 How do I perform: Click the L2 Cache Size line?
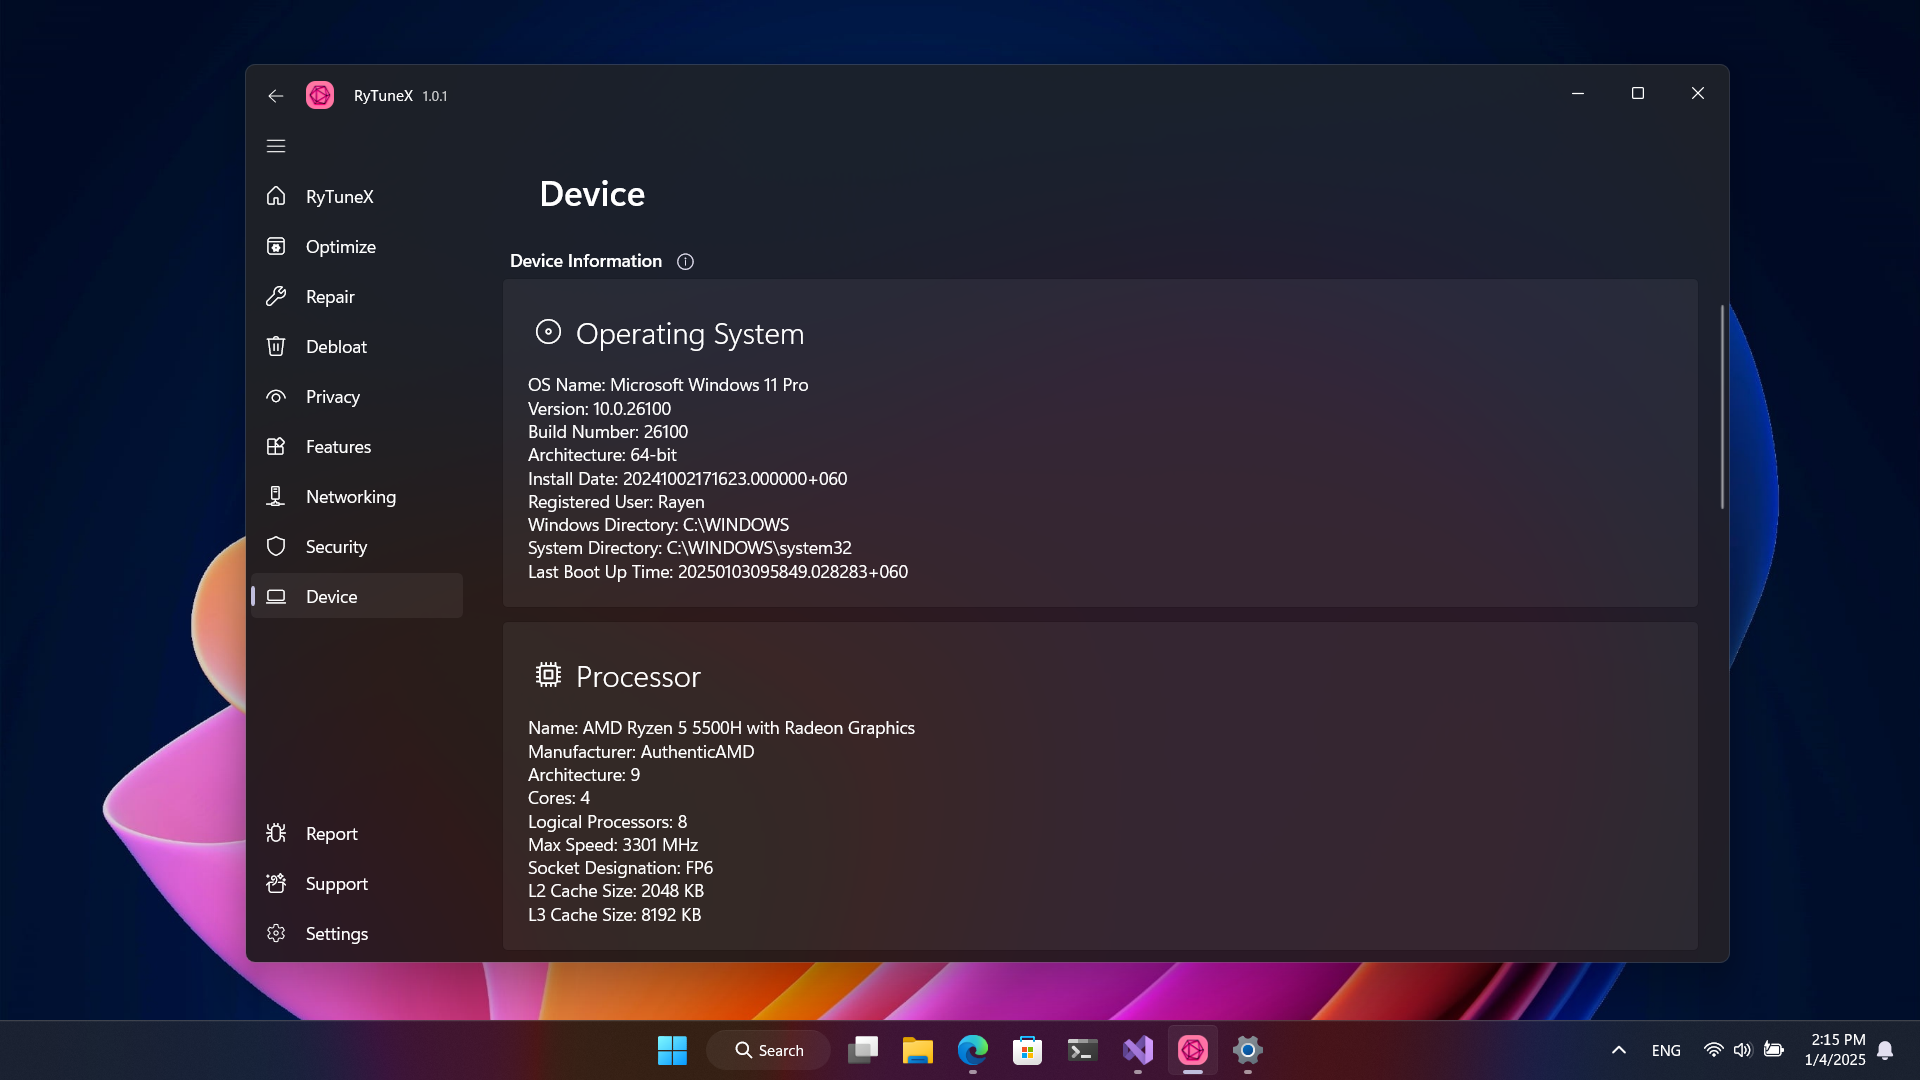click(616, 891)
